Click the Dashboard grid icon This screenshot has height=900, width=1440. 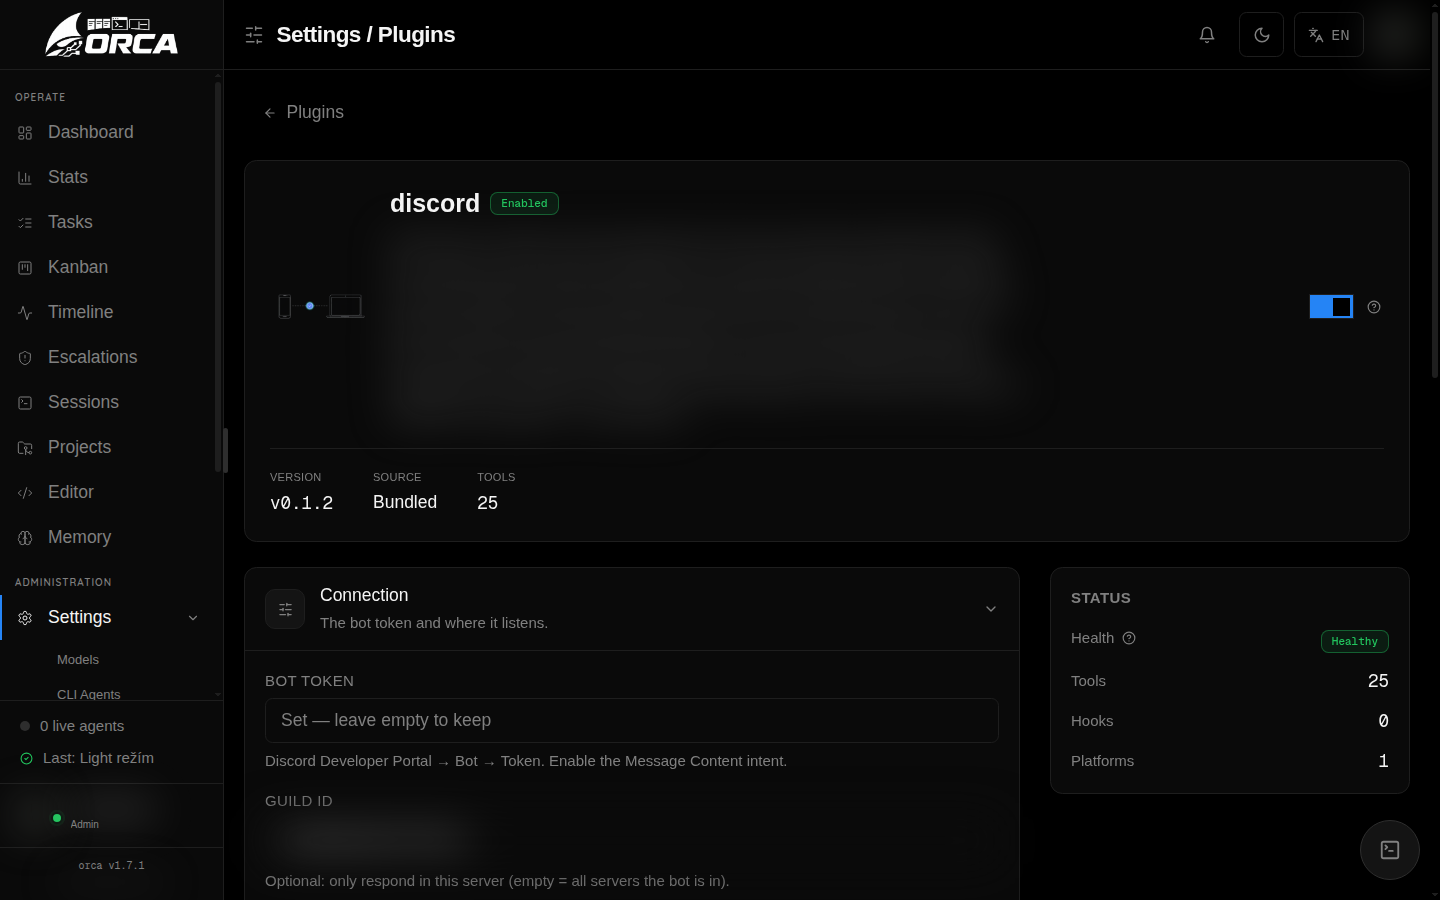tap(25, 133)
